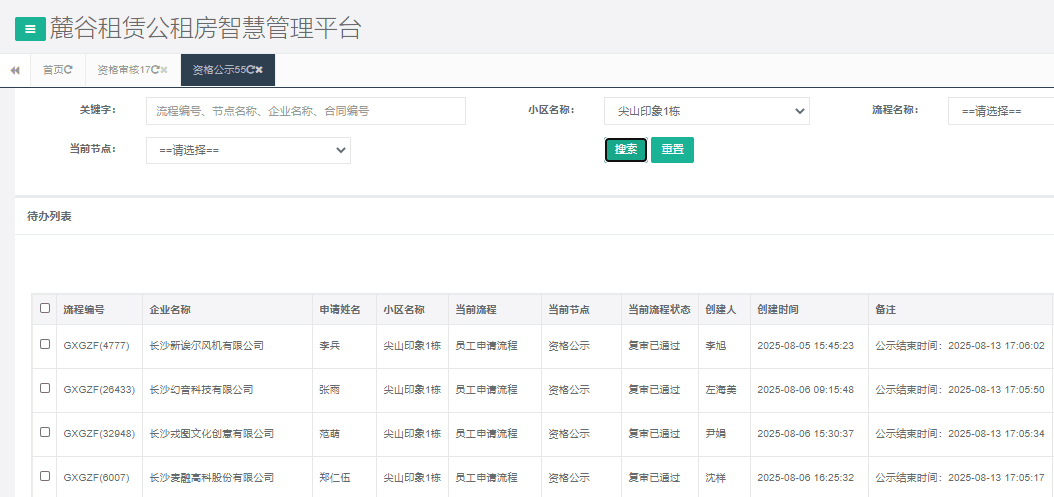Focus the 关键字 search input field

[x=306, y=111]
